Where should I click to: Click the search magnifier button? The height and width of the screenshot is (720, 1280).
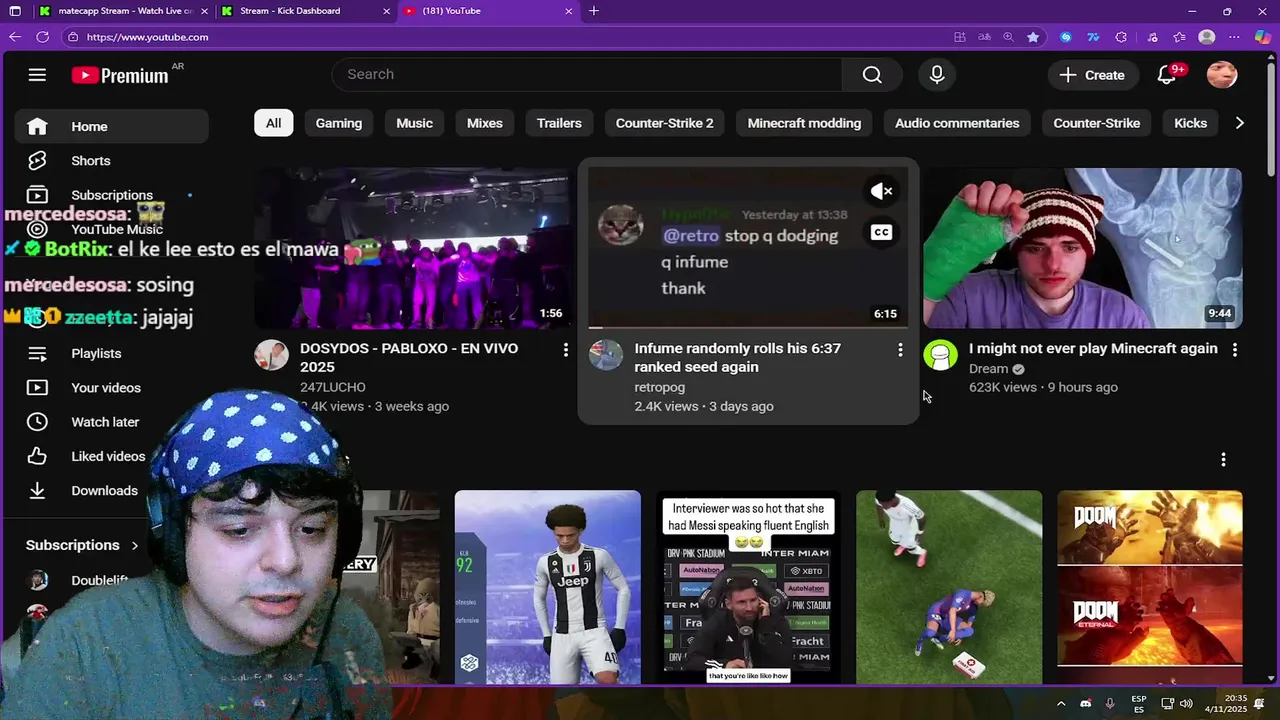pyautogui.click(x=872, y=75)
